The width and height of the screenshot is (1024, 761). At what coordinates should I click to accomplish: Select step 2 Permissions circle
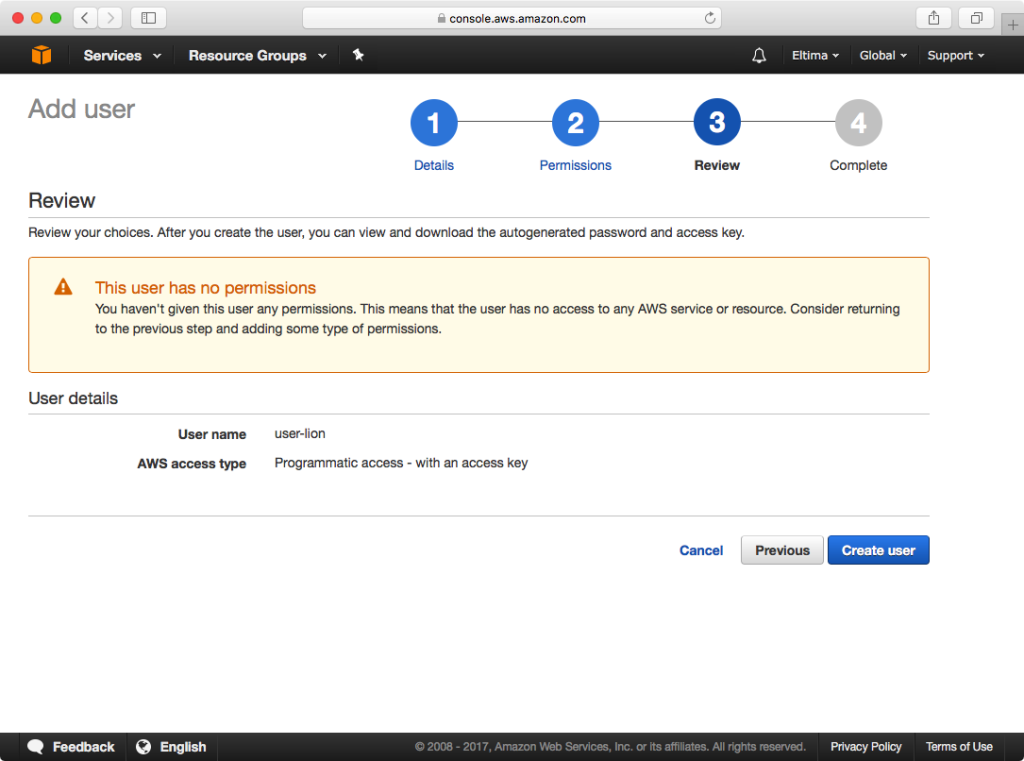point(575,122)
